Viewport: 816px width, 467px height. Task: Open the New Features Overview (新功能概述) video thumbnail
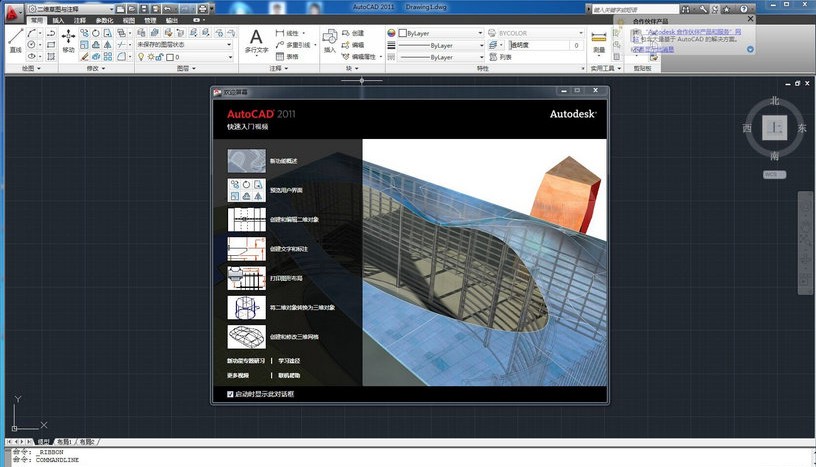pos(247,161)
